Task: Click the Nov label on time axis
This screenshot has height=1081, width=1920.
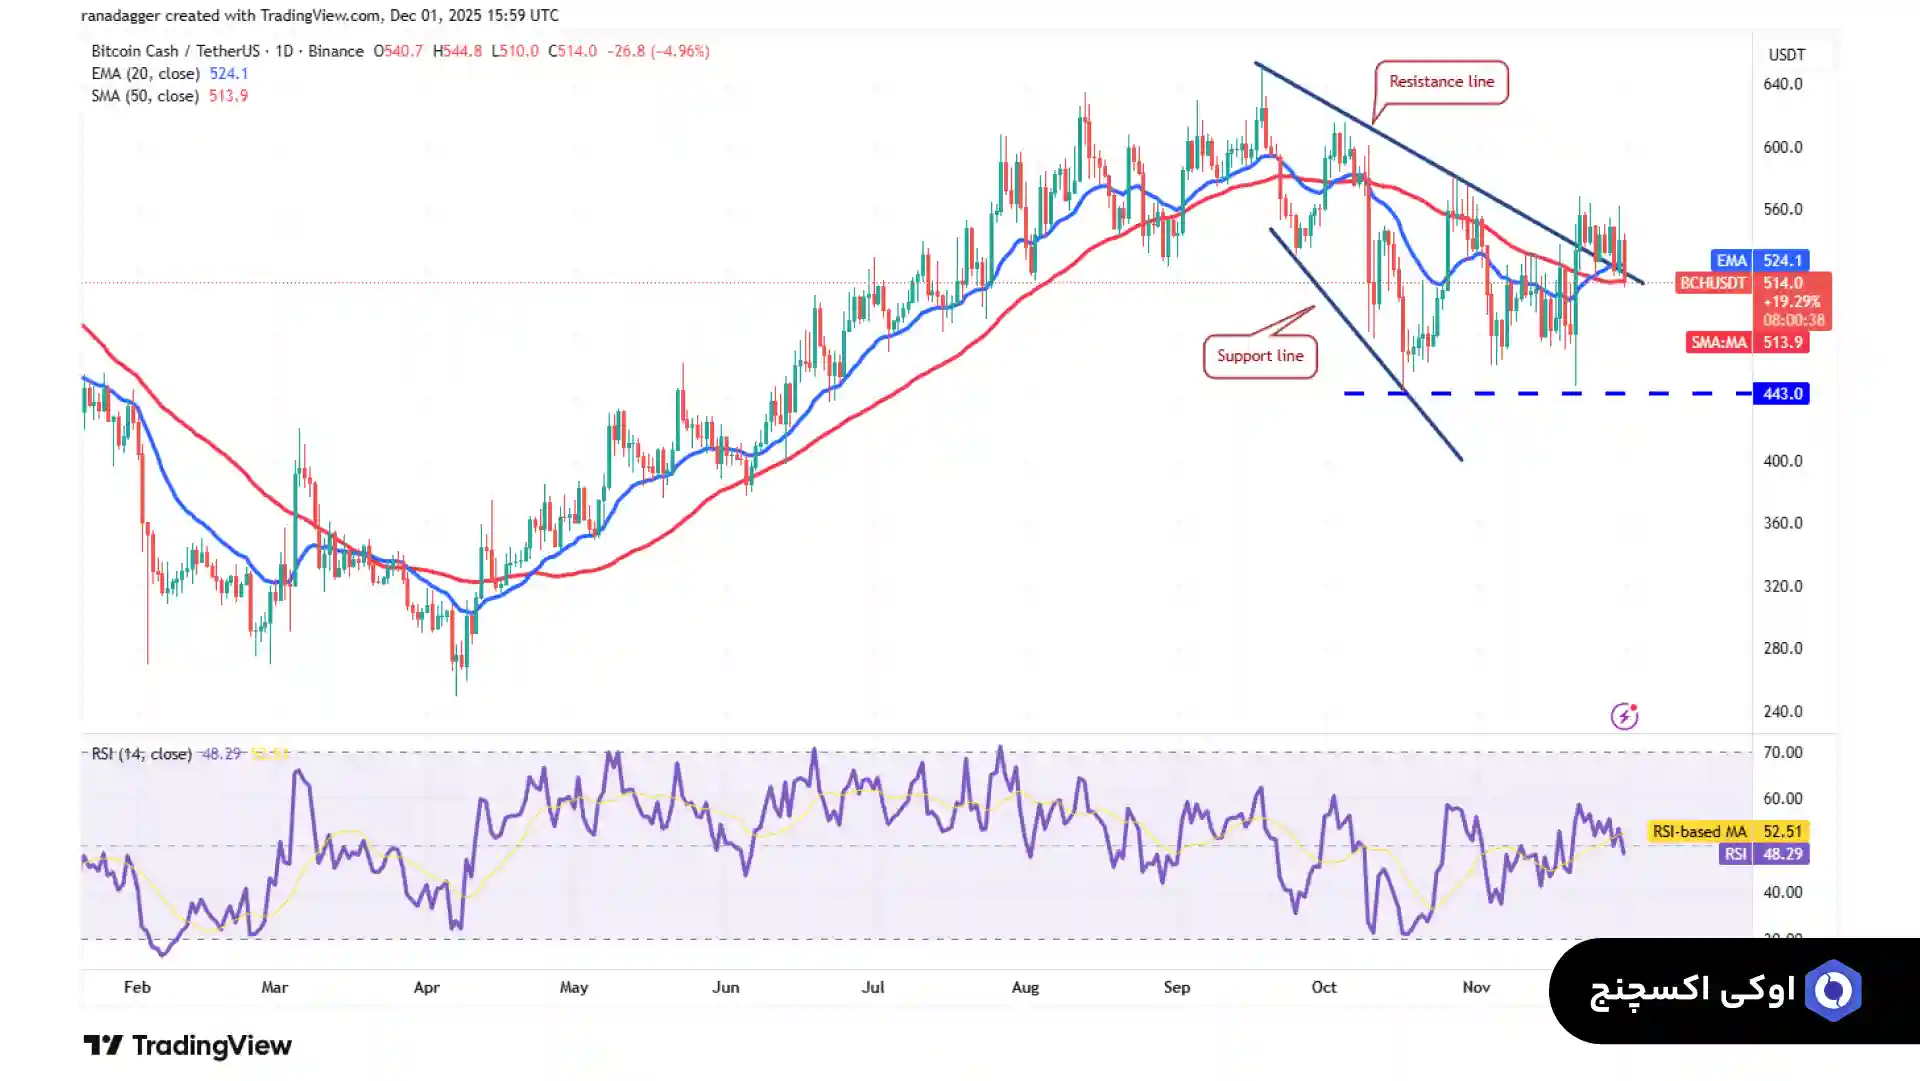Action: (x=1476, y=987)
